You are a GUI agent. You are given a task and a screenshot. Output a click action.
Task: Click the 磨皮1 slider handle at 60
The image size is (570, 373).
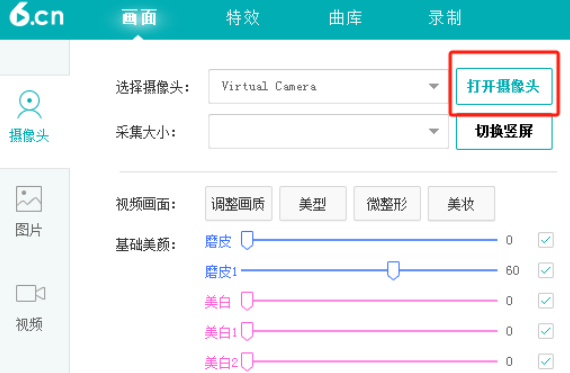click(x=393, y=270)
